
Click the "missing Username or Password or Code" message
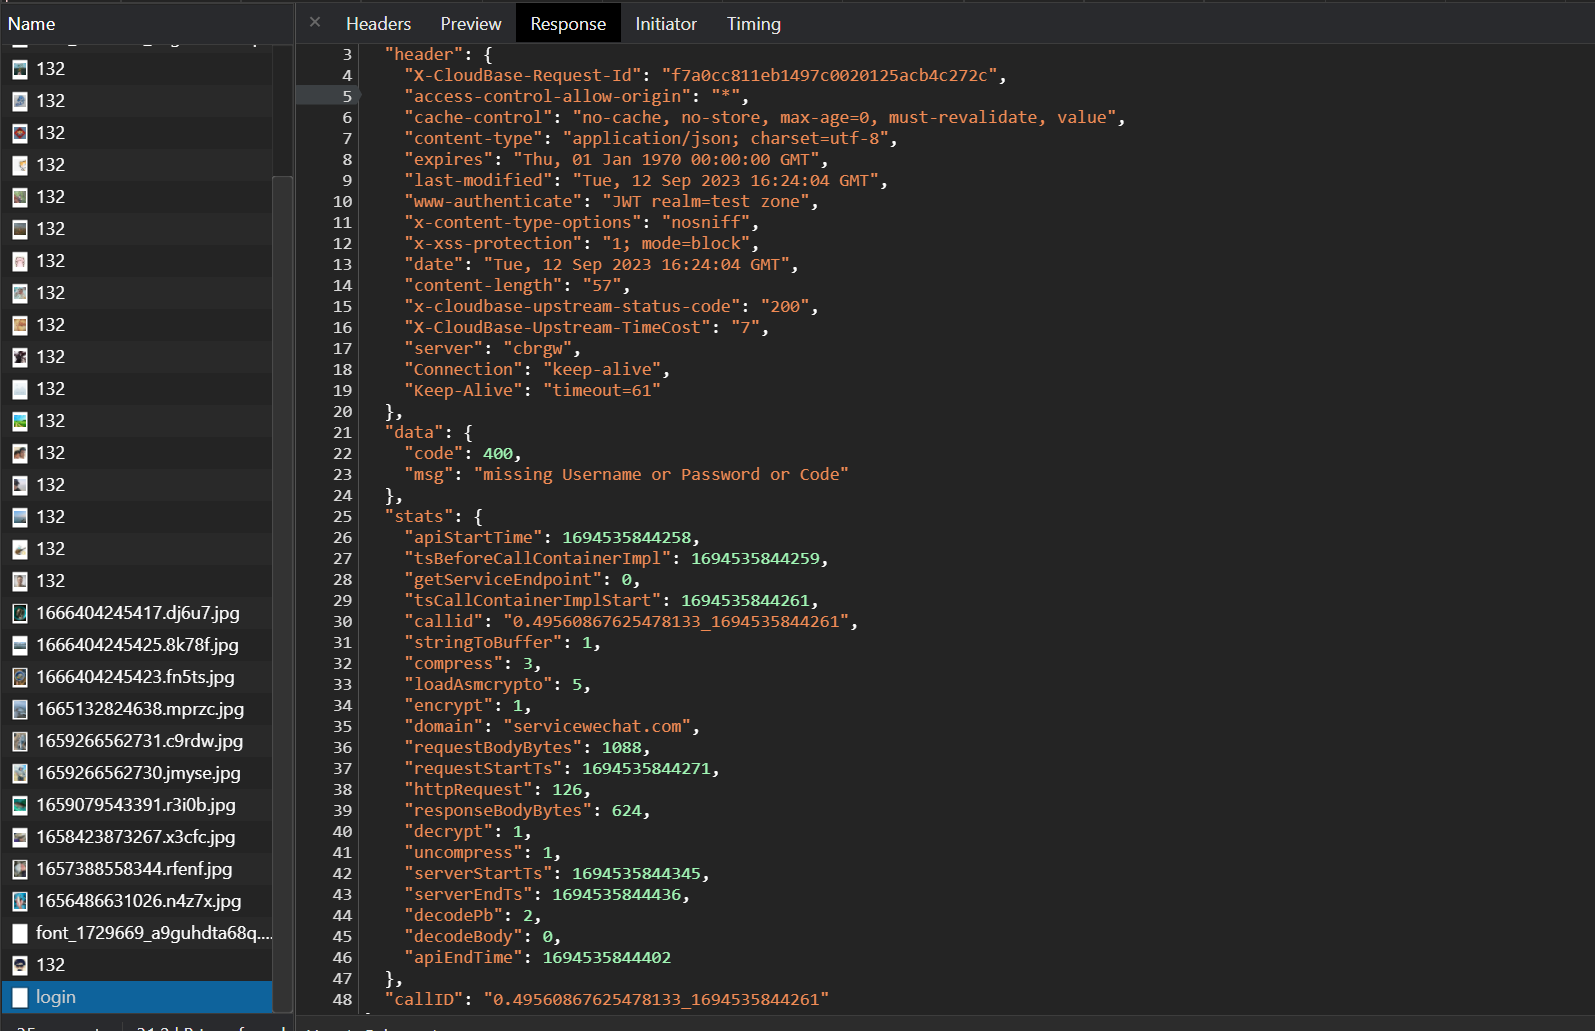661,474
